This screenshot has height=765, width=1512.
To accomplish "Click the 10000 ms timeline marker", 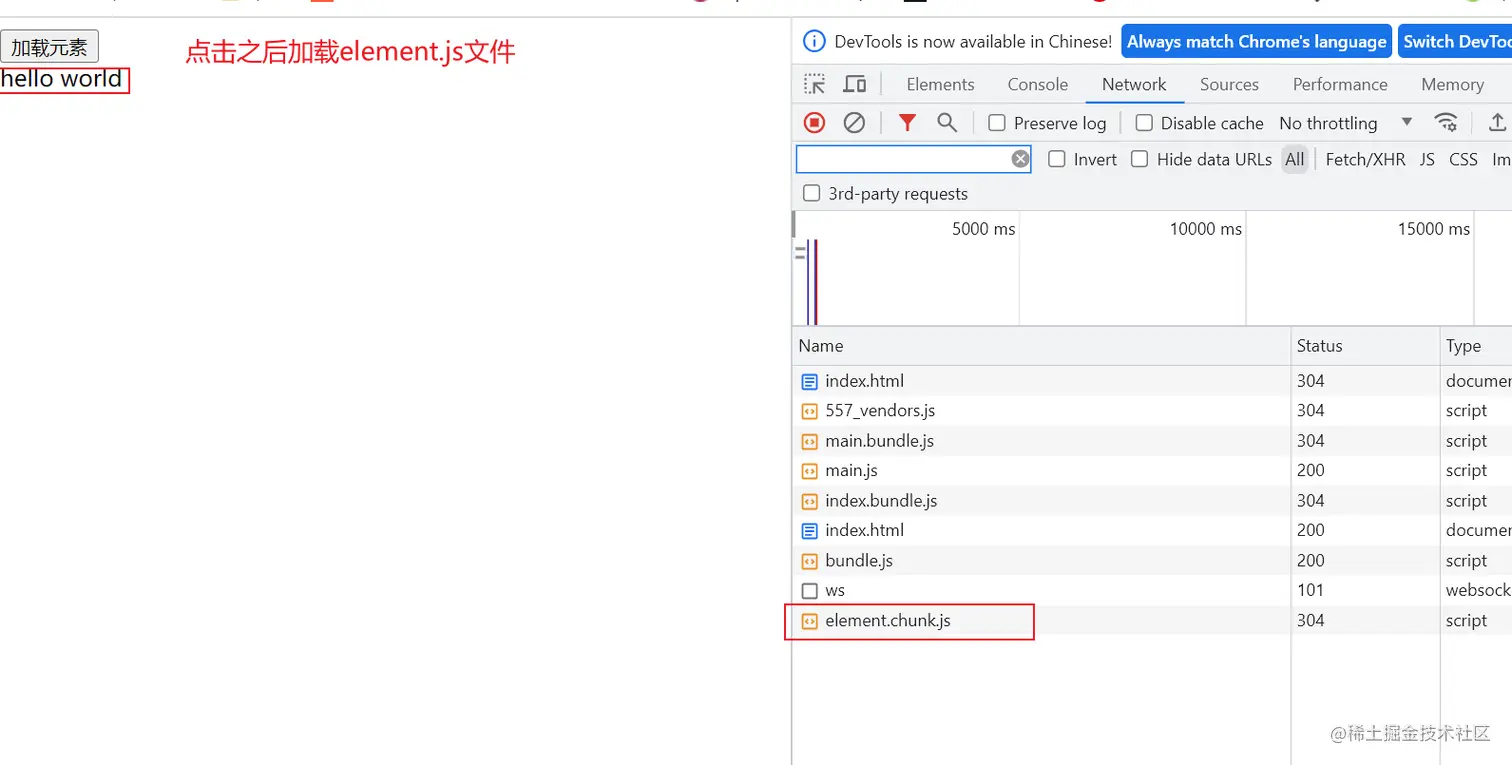I will pos(1205,229).
